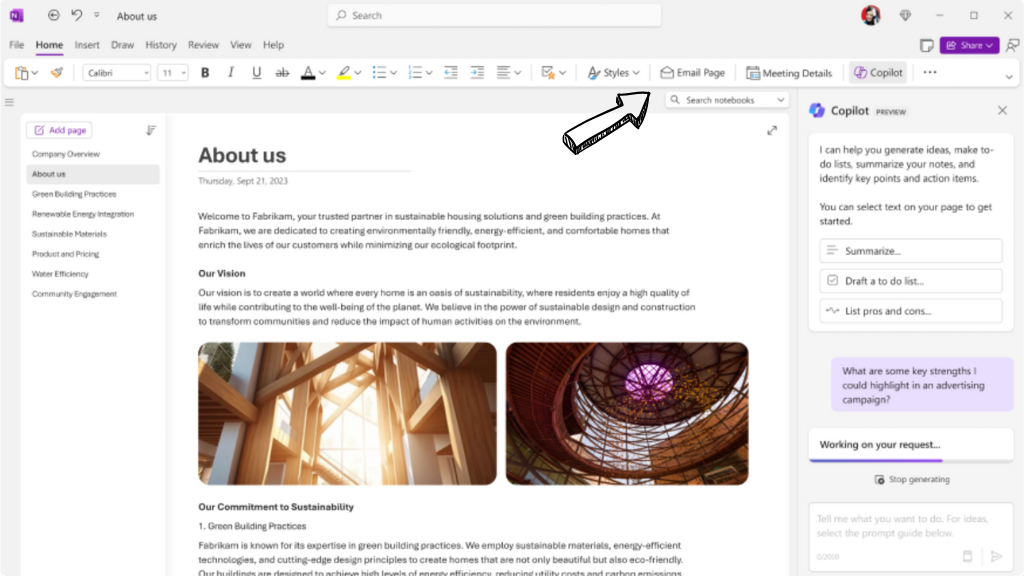
Task: Click Stop generating in the Copilot pane
Action: tap(910, 479)
